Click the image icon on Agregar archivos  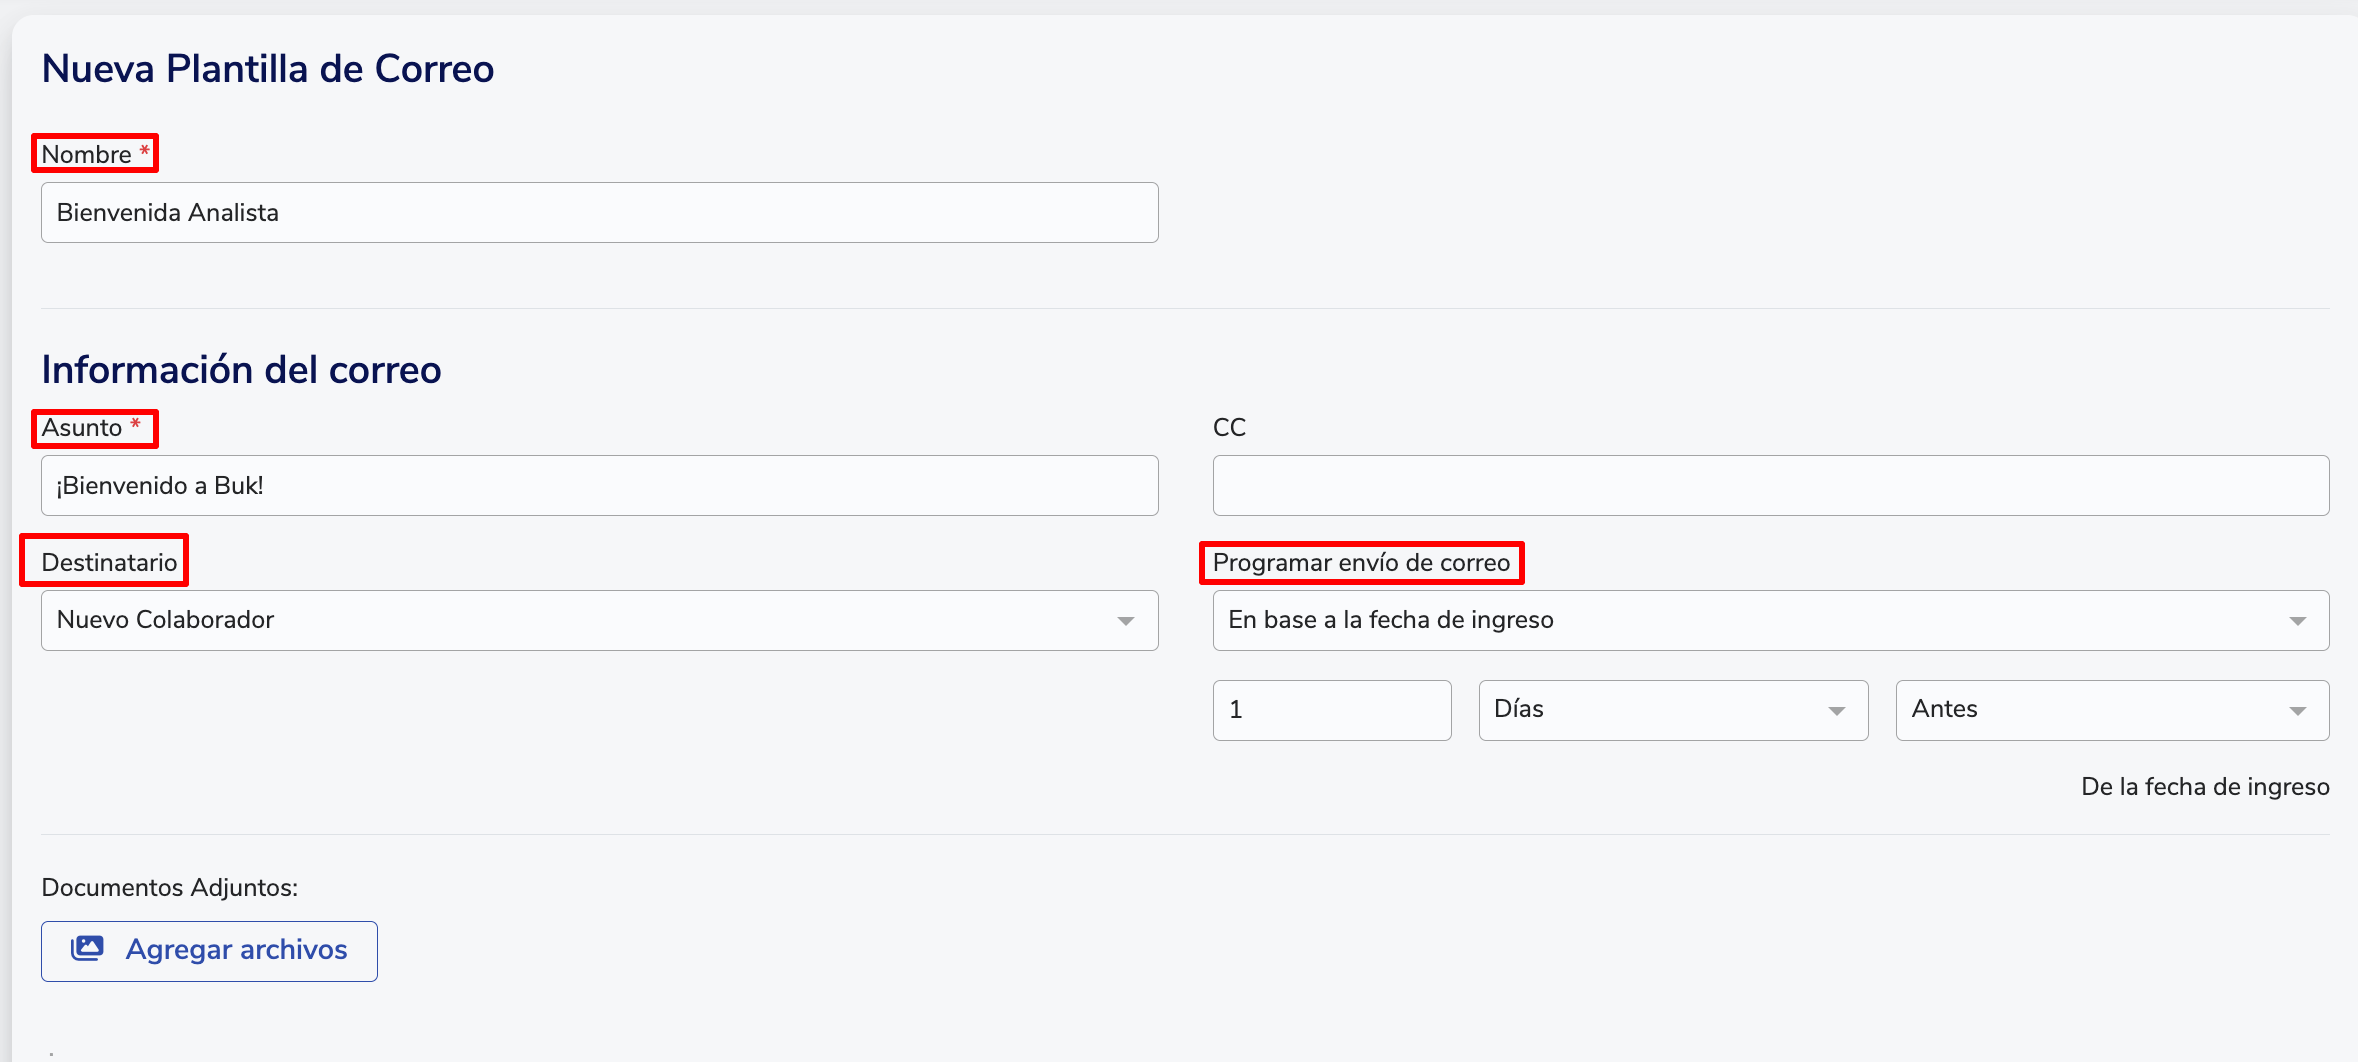(87, 948)
